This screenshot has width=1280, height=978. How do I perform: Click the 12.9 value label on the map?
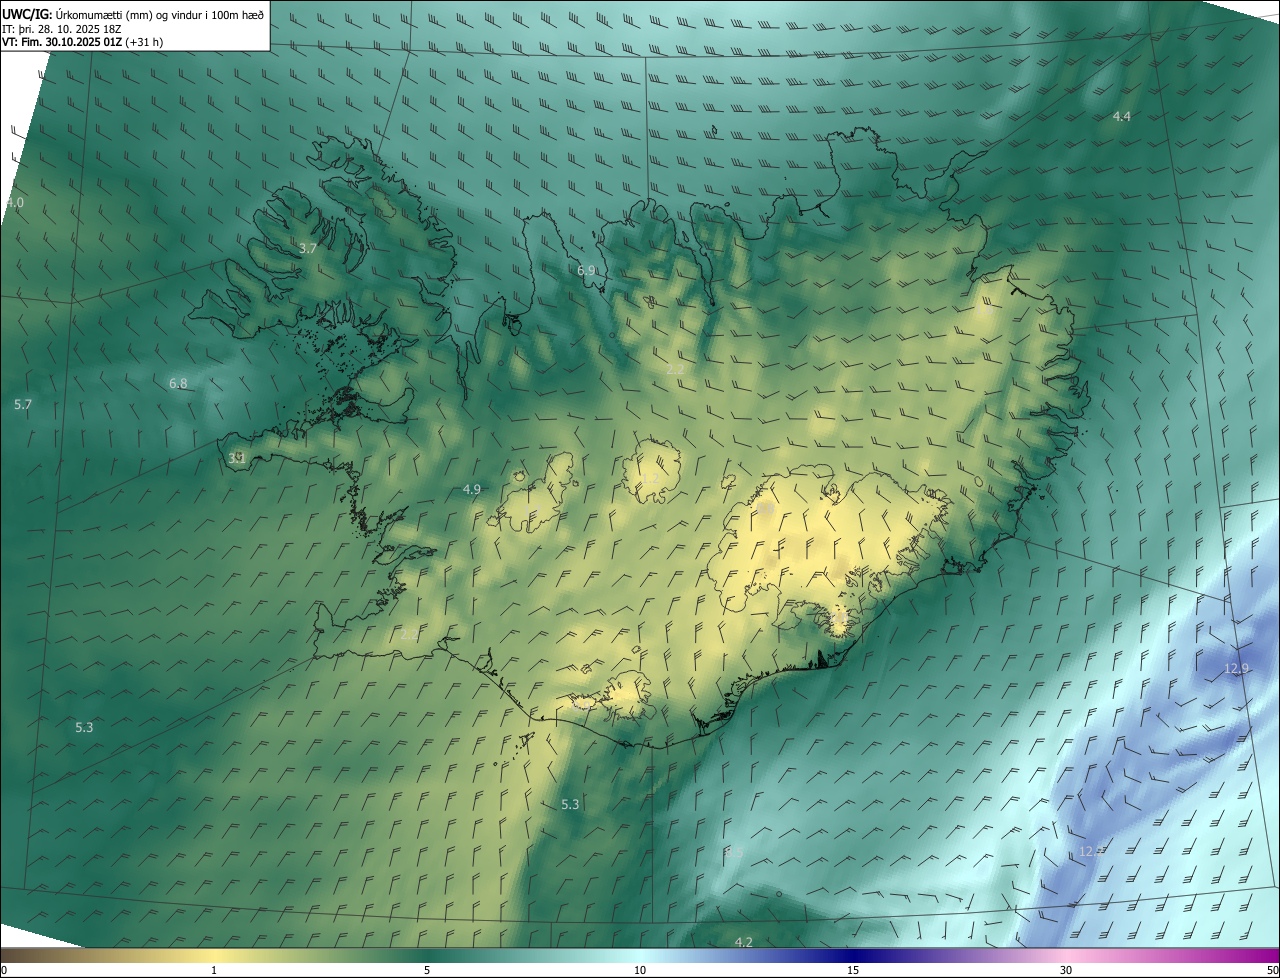click(1236, 669)
